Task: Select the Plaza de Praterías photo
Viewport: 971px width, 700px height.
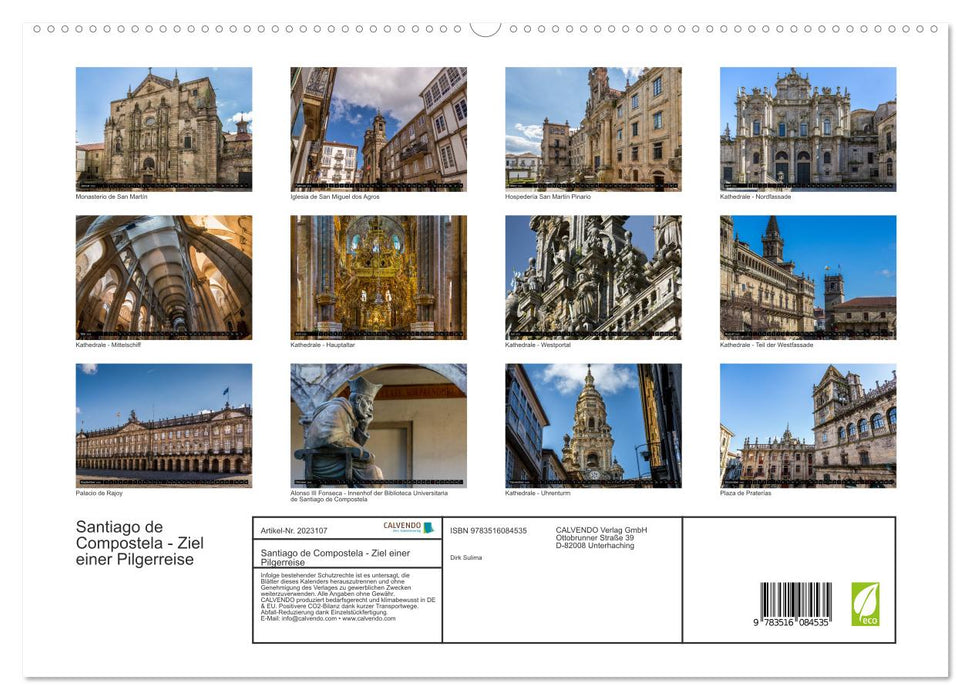Action: click(804, 424)
